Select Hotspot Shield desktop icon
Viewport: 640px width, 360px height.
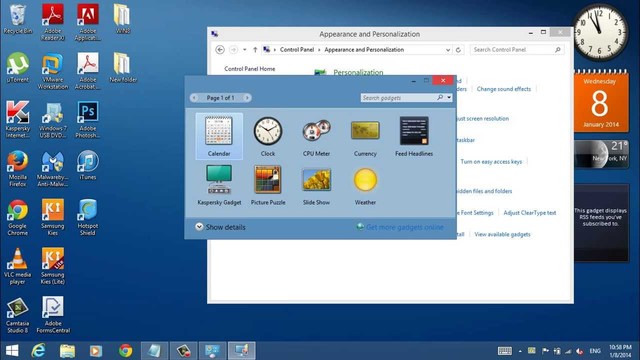click(x=88, y=217)
